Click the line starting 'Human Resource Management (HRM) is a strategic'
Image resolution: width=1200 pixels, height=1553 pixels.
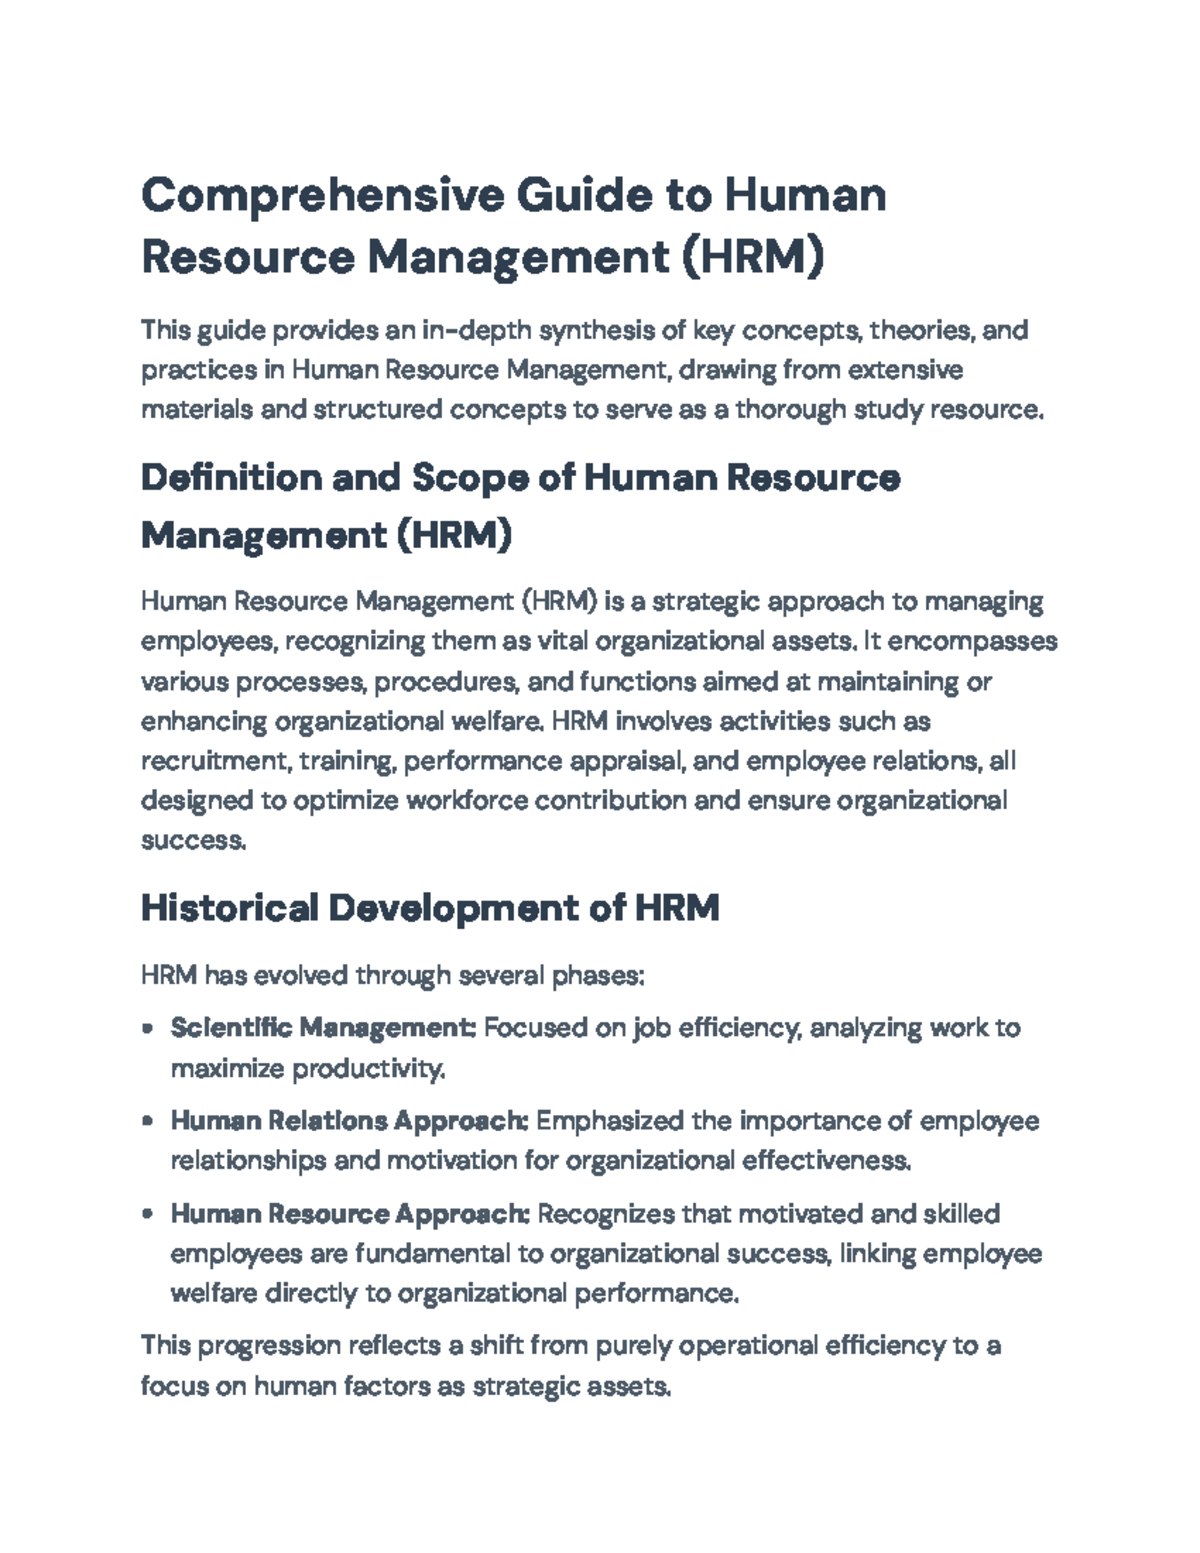point(592,602)
